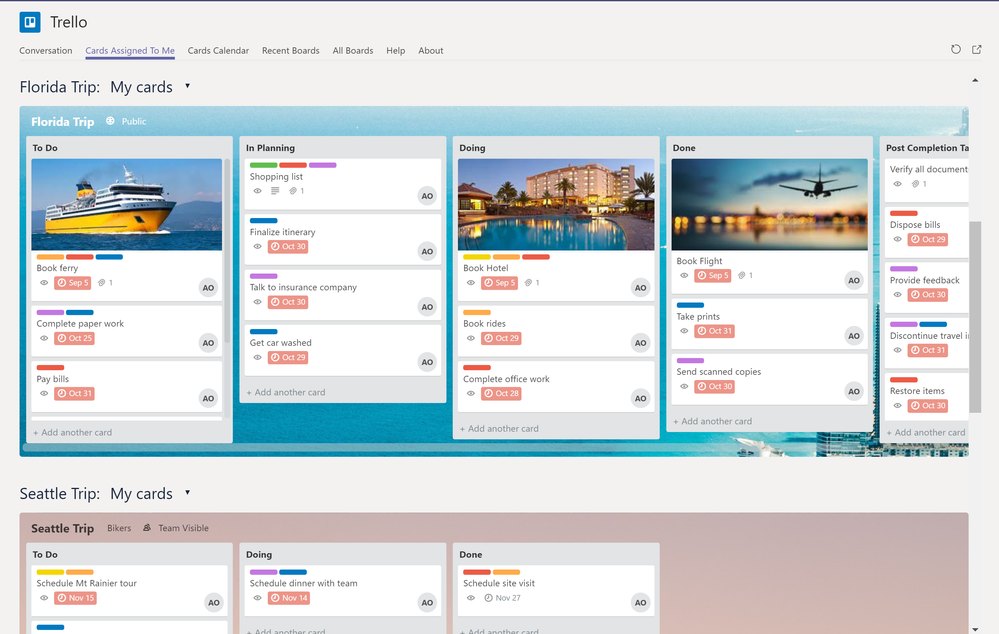Expand the Florida Trip My cards dropdown
The image size is (999, 634).
tap(187, 86)
